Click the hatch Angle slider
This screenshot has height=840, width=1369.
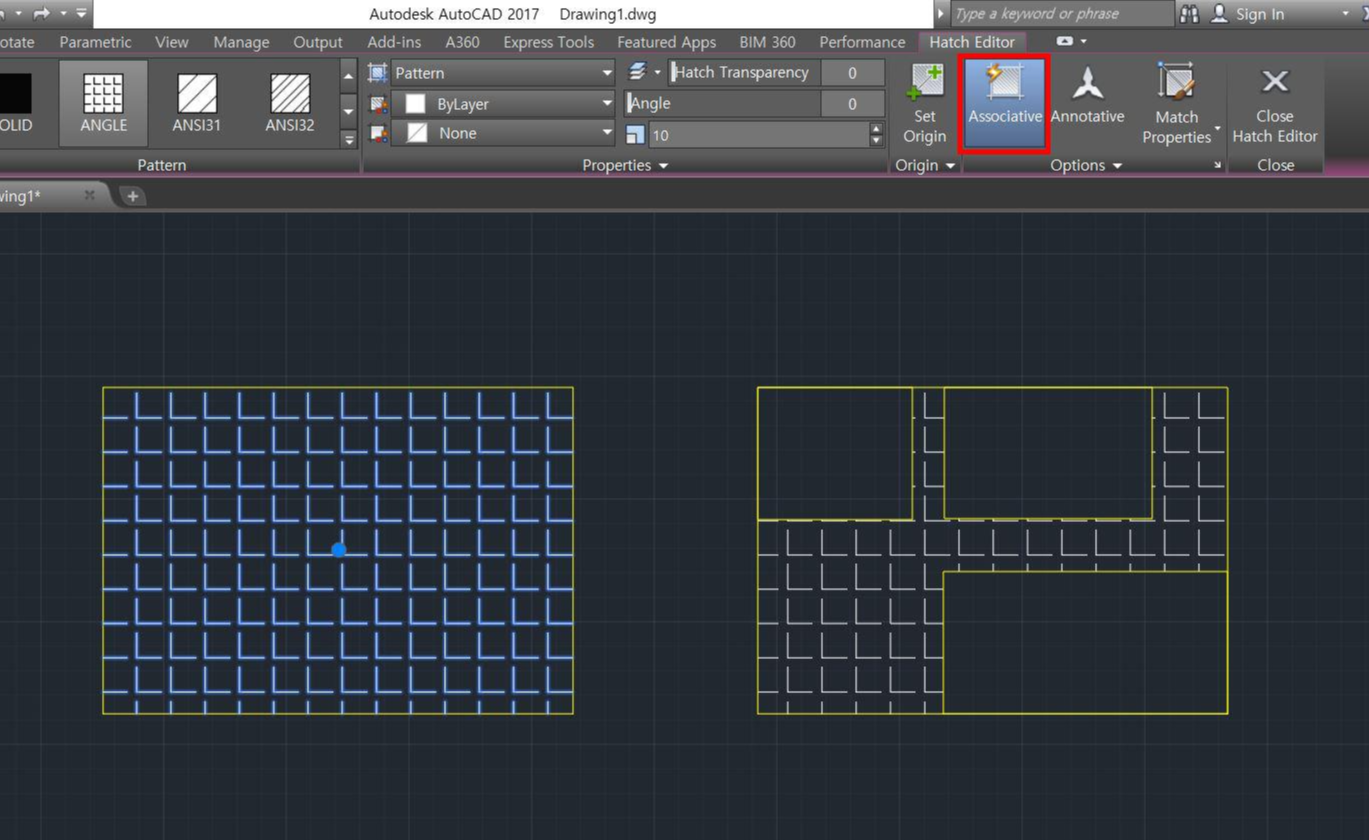722,103
